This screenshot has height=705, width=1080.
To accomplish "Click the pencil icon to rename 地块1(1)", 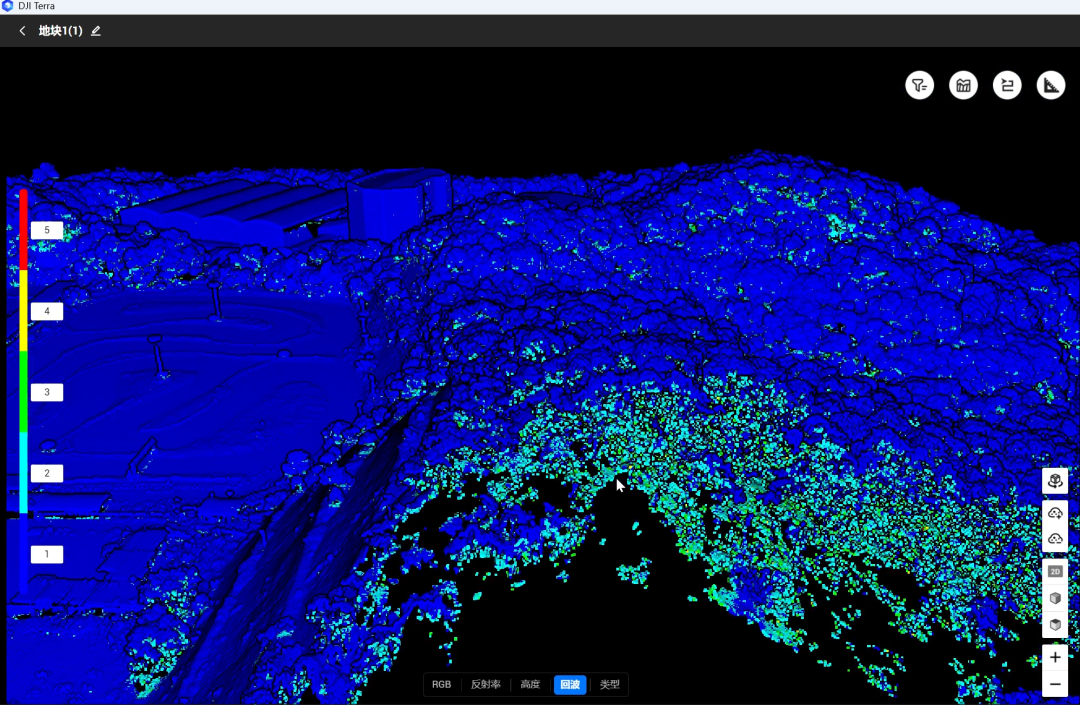I will pos(96,31).
